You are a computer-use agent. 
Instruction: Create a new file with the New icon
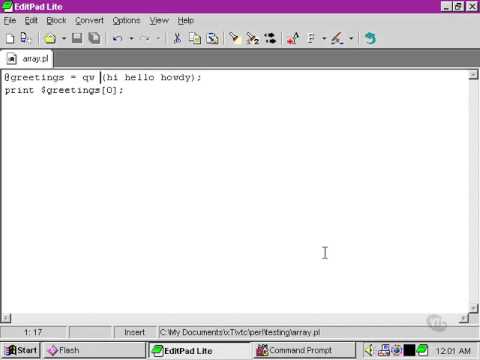[10, 39]
